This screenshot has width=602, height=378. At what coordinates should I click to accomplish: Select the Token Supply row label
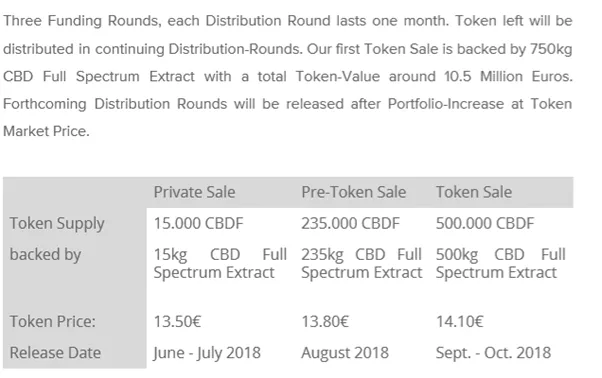click(57, 224)
